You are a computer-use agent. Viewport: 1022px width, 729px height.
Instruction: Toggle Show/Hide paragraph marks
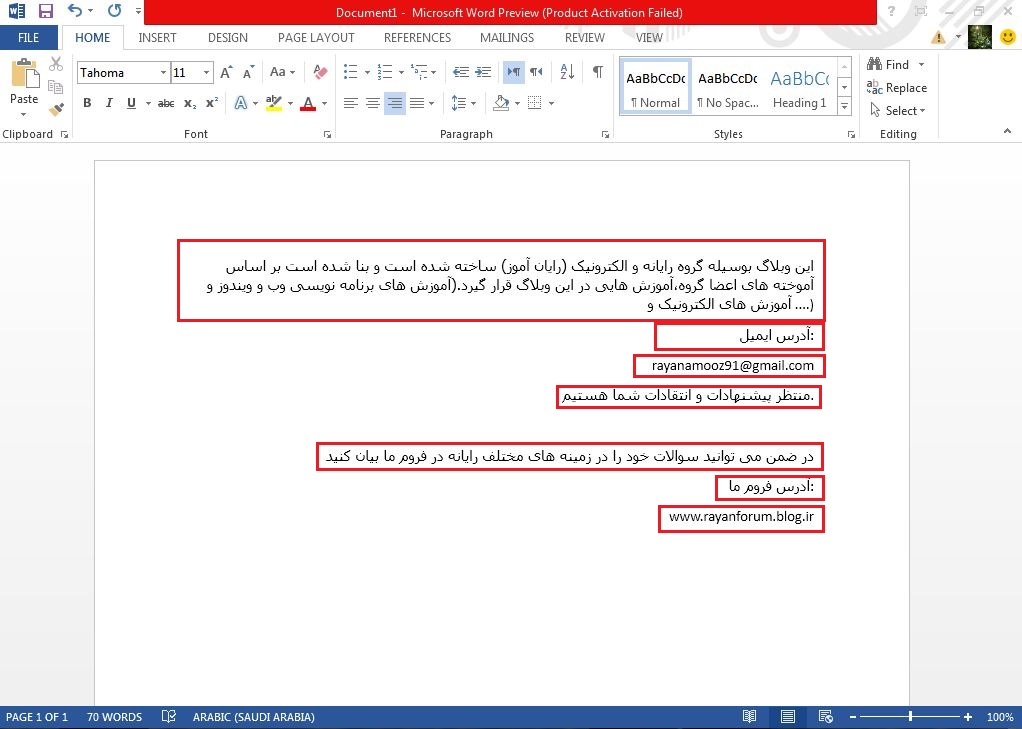(x=597, y=72)
